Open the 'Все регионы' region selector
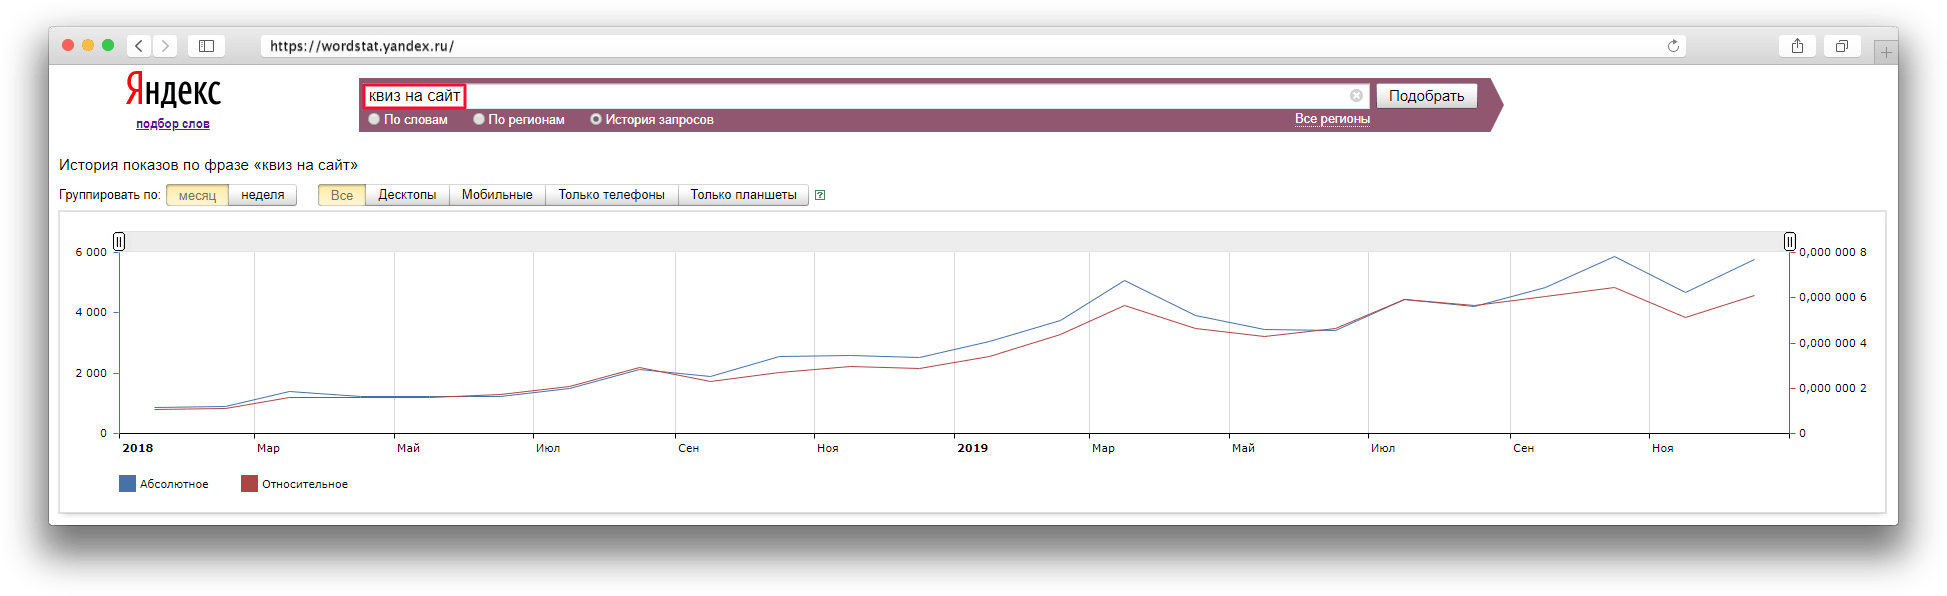 (1332, 119)
